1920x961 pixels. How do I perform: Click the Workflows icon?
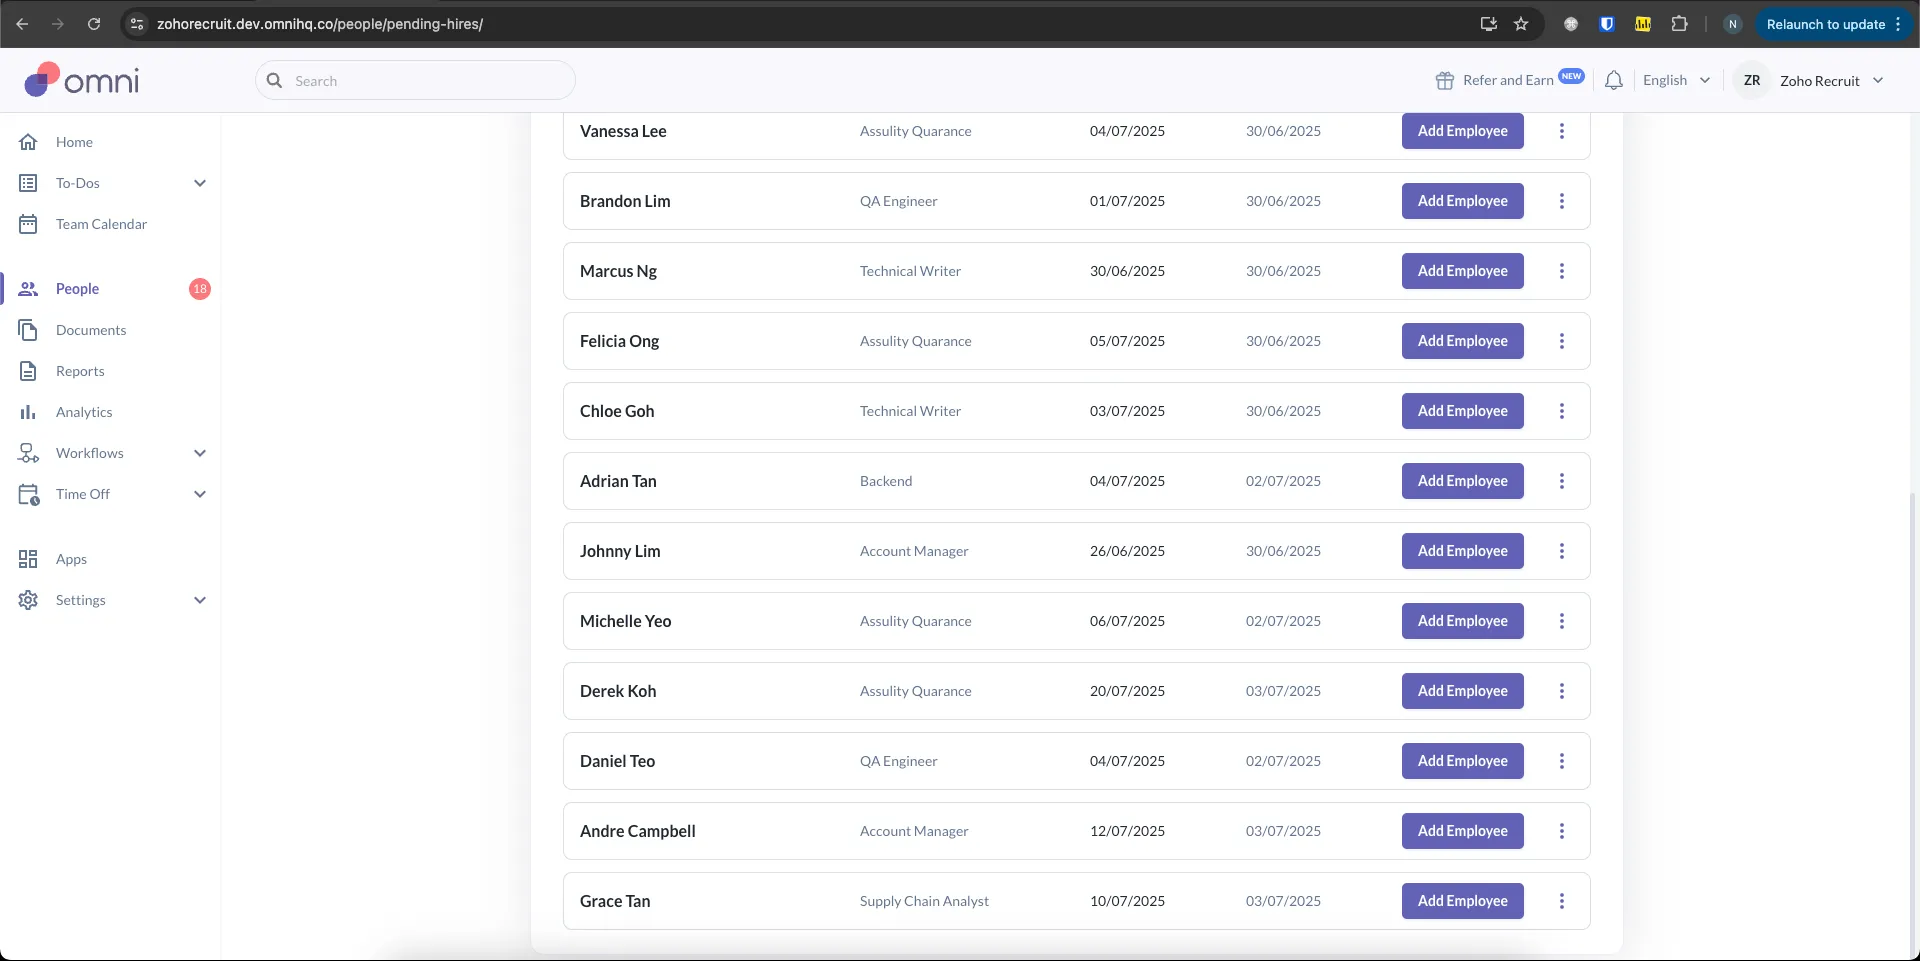28,453
